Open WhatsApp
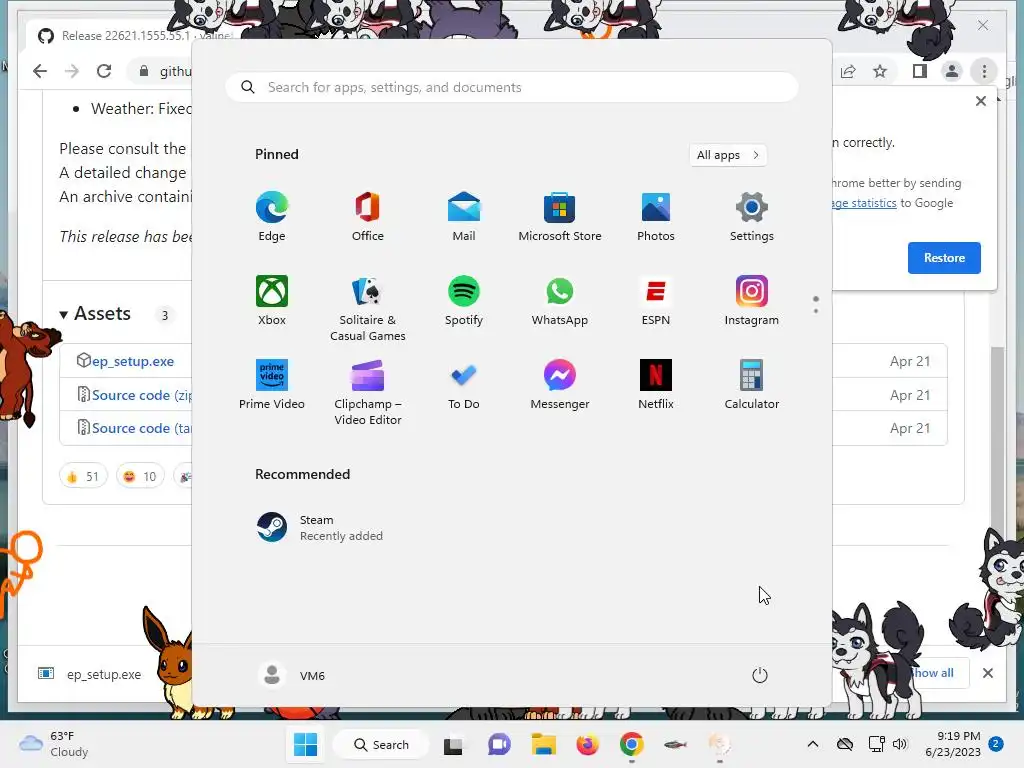 560,301
